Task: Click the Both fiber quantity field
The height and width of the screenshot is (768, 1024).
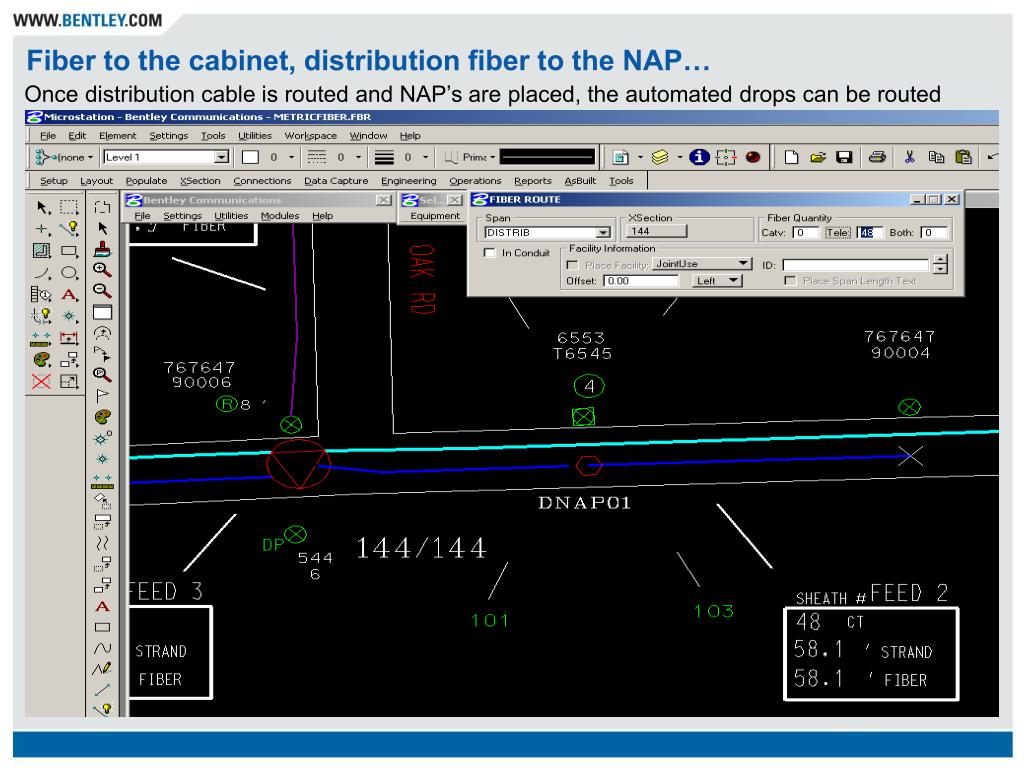Action: [x=933, y=232]
